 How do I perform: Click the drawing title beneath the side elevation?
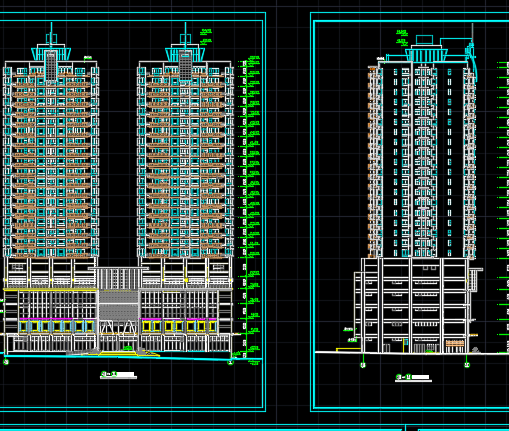413,378
